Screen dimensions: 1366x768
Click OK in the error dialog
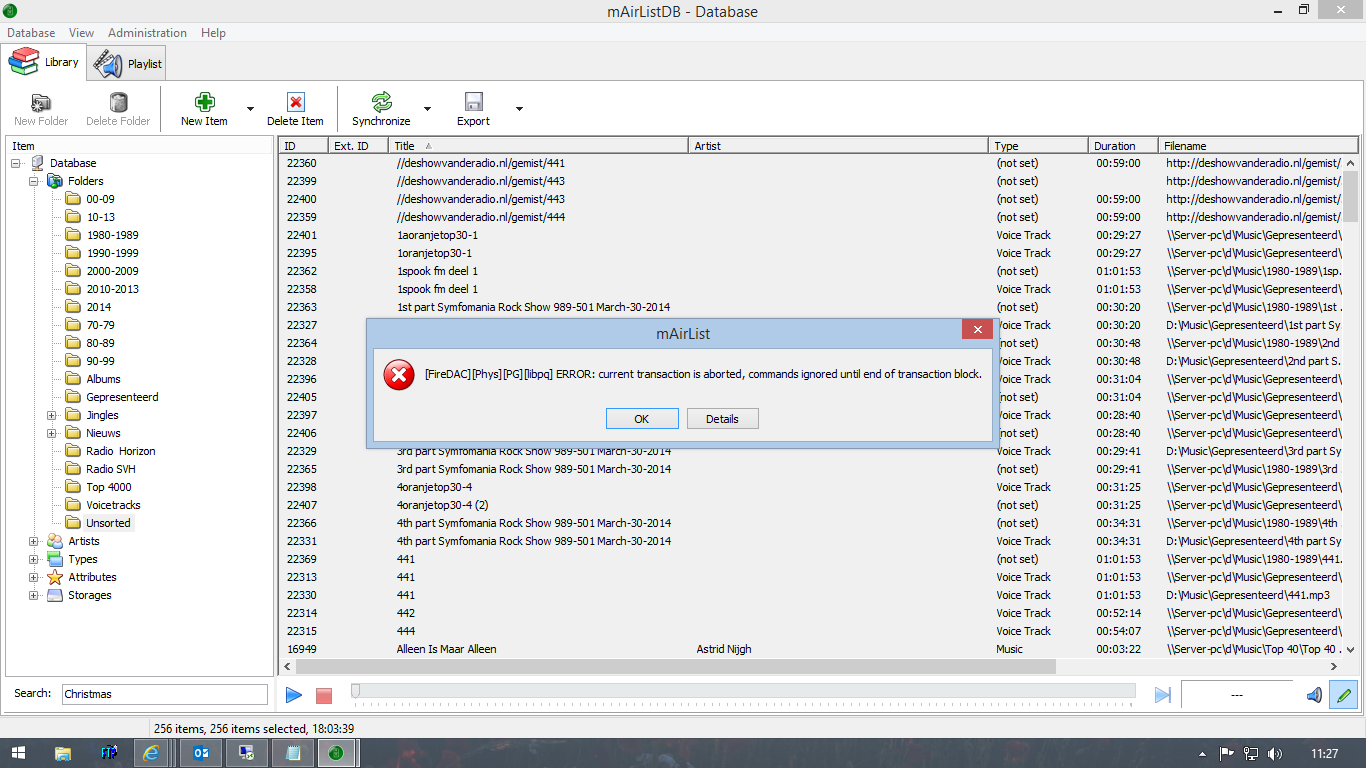(642, 419)
